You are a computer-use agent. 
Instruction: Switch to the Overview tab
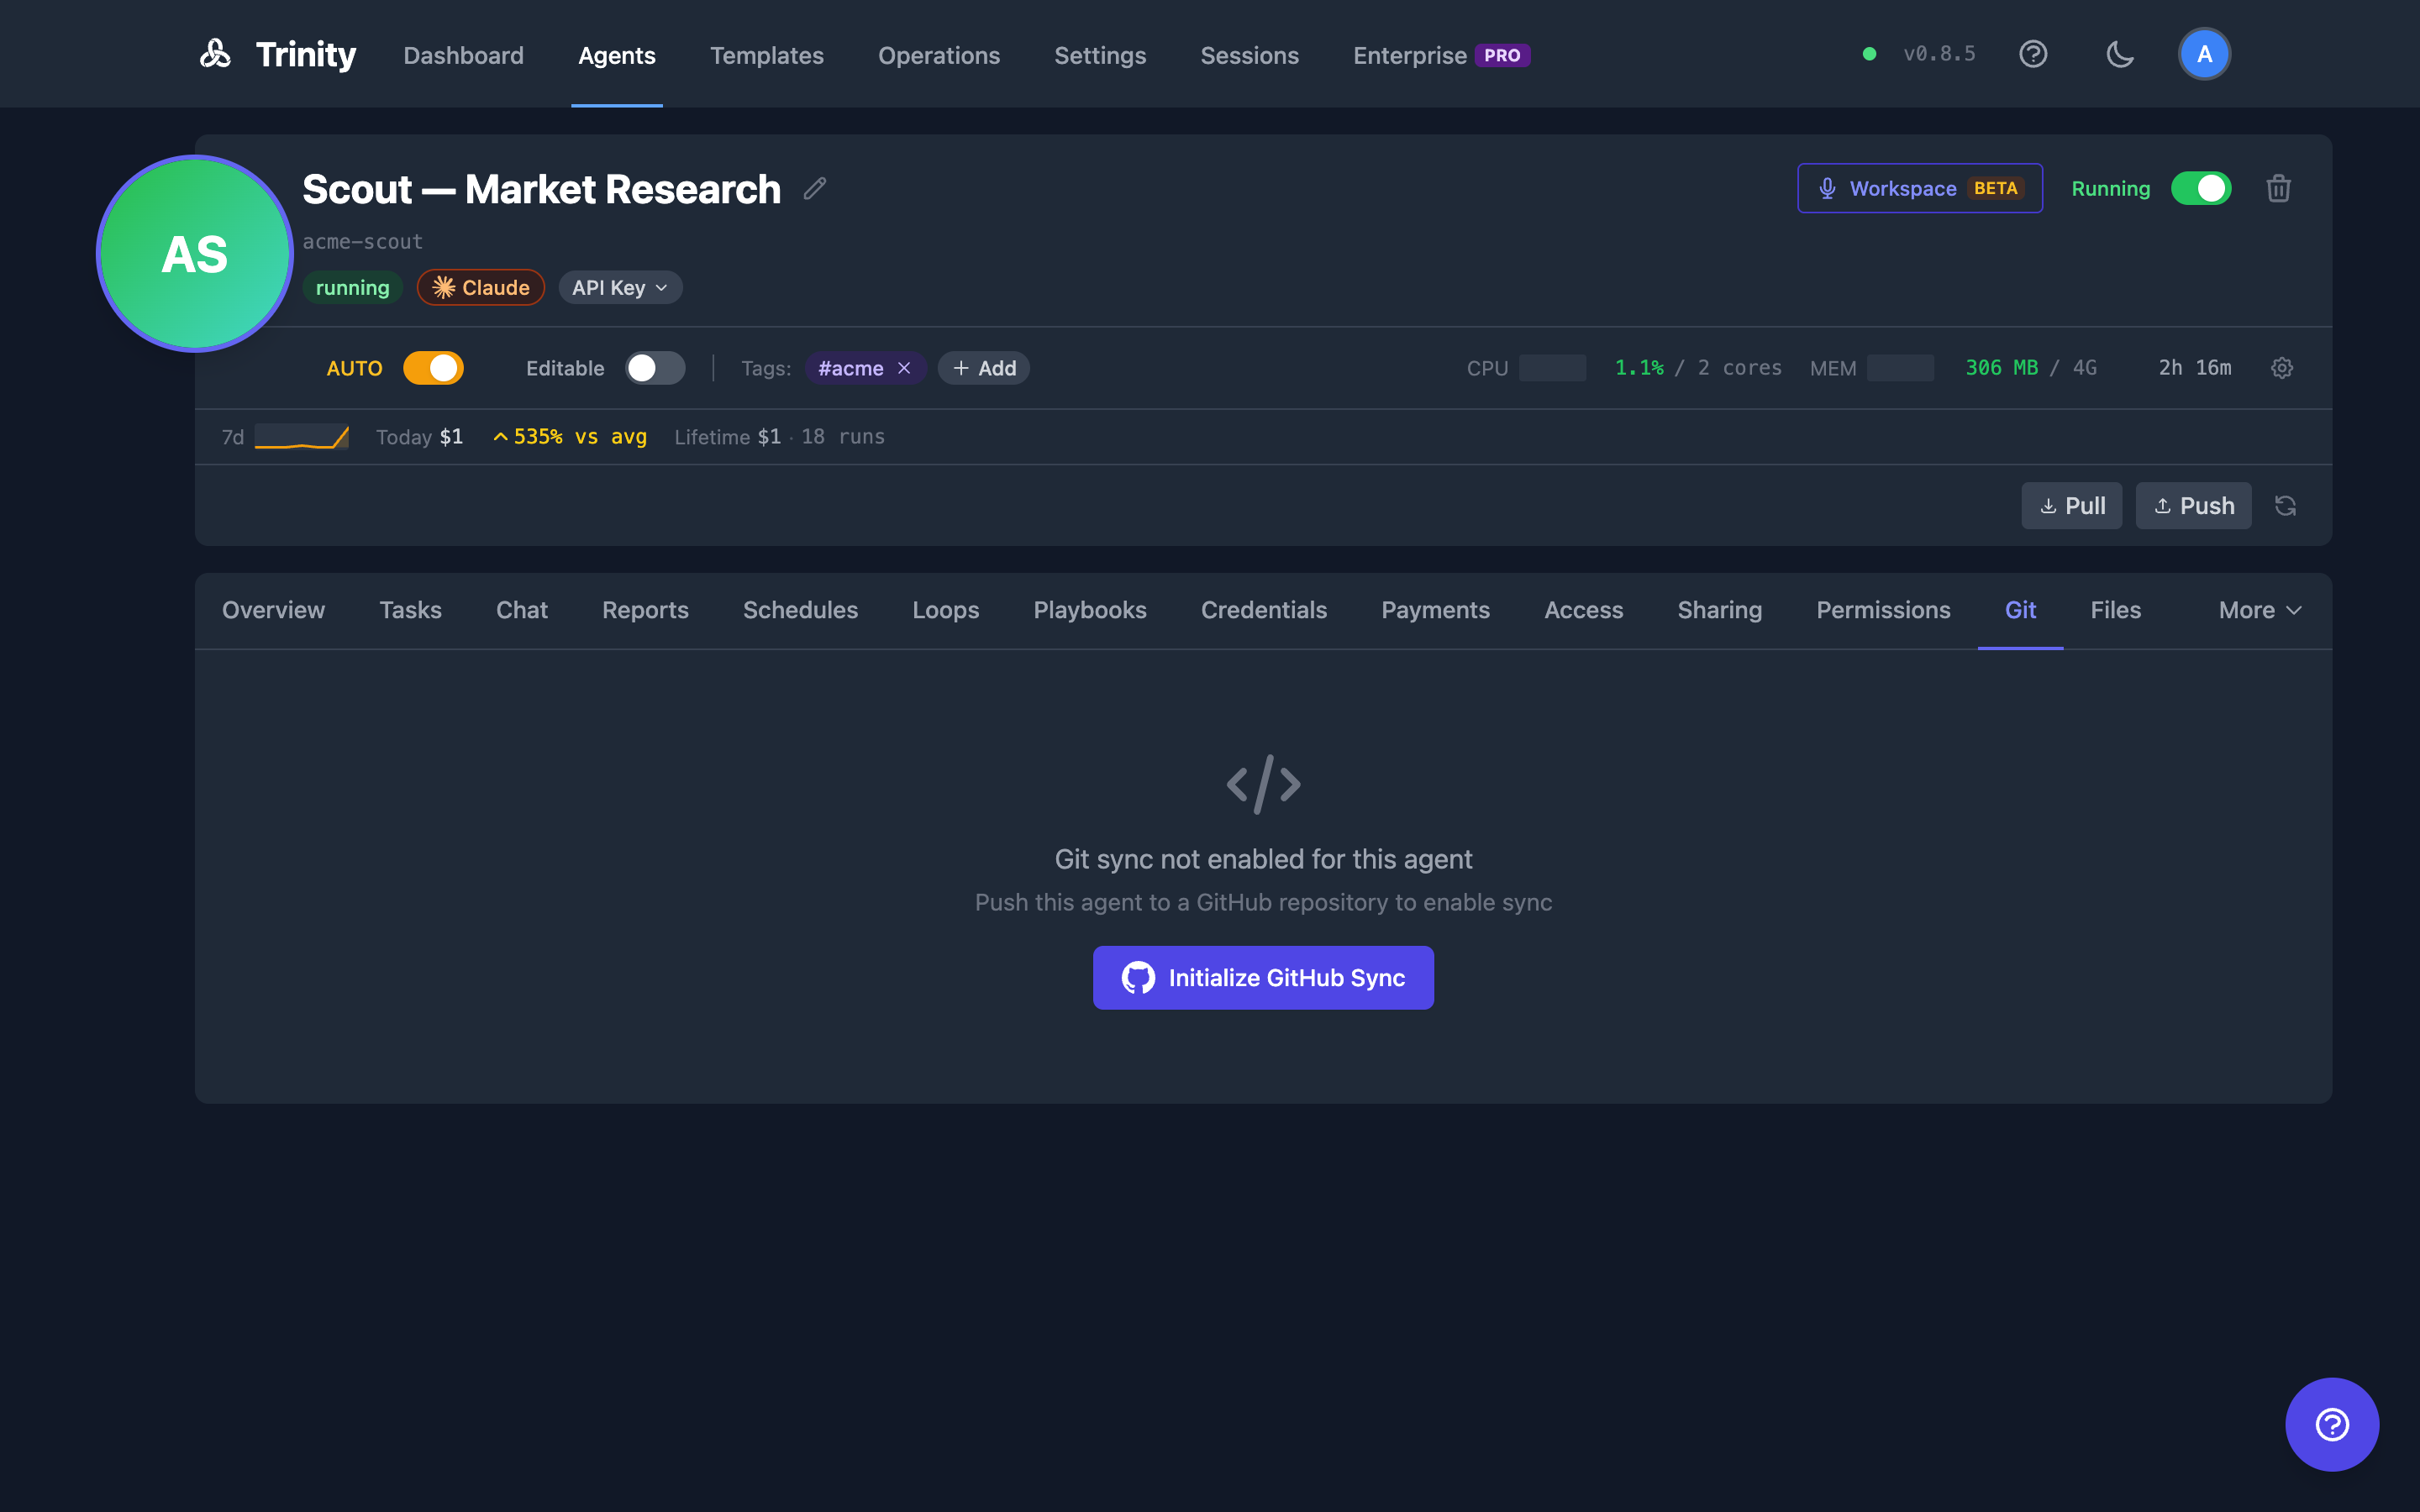click(273, 610)
